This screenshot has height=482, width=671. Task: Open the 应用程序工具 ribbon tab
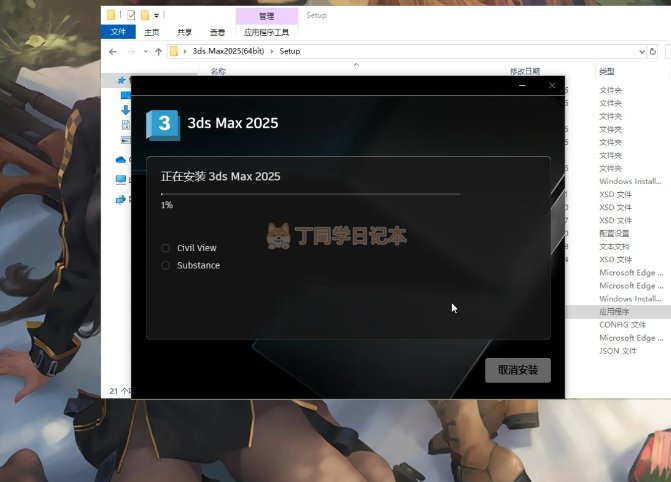click(x=266, y=32)
